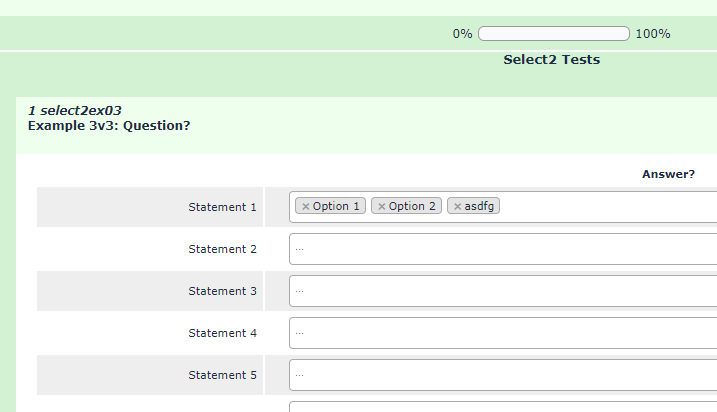Select the Option 1 tag text
The height and width of the screenshot is (412, 717).
pyautogui.click(x=337, y=207)
